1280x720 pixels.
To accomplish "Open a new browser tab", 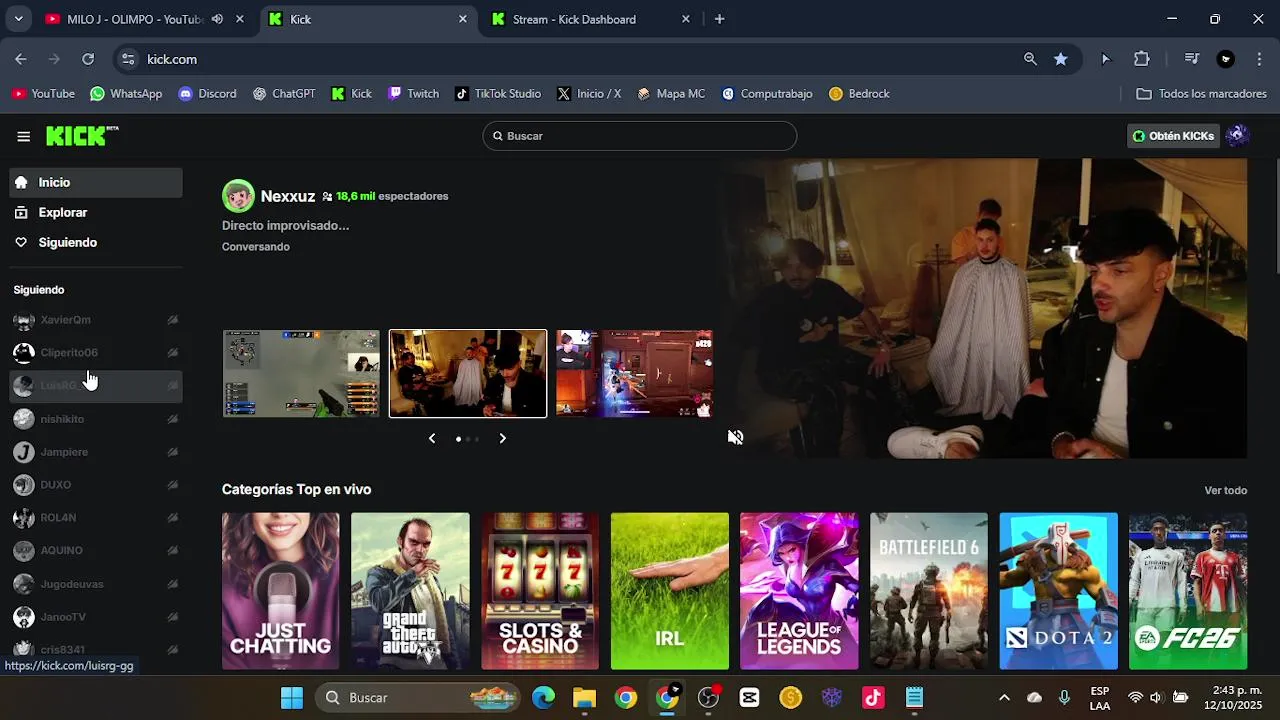I will pyautogui.click(x=719, y=19).
